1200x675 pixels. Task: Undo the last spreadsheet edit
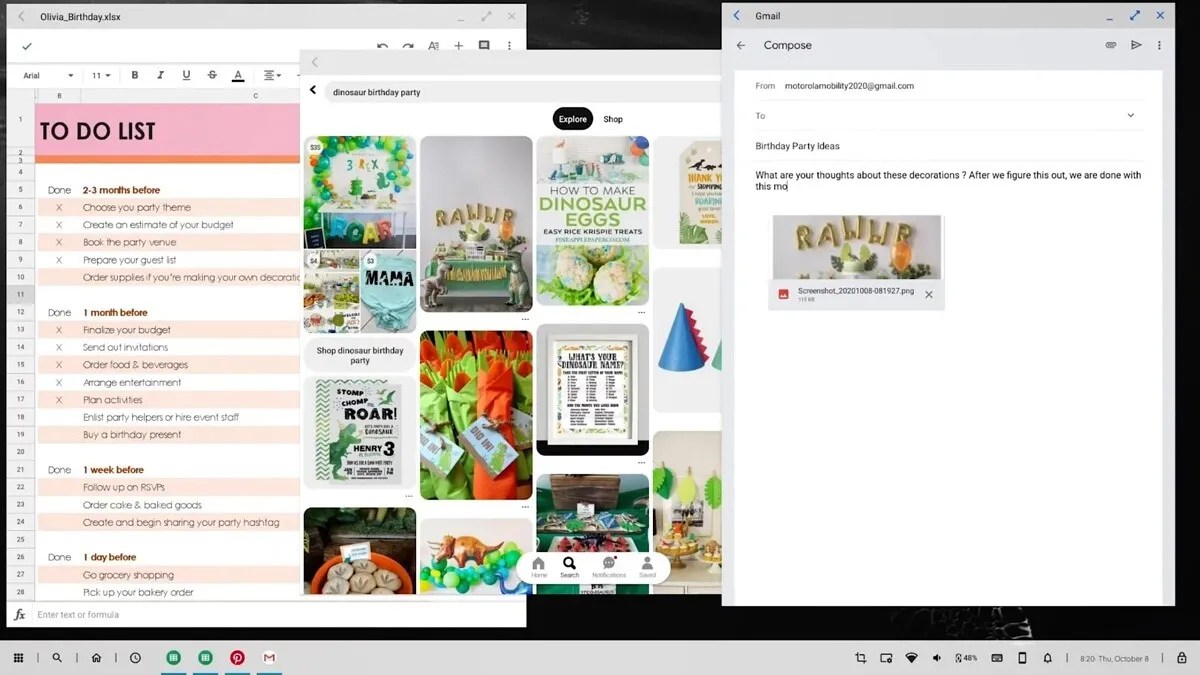point(381,46)
